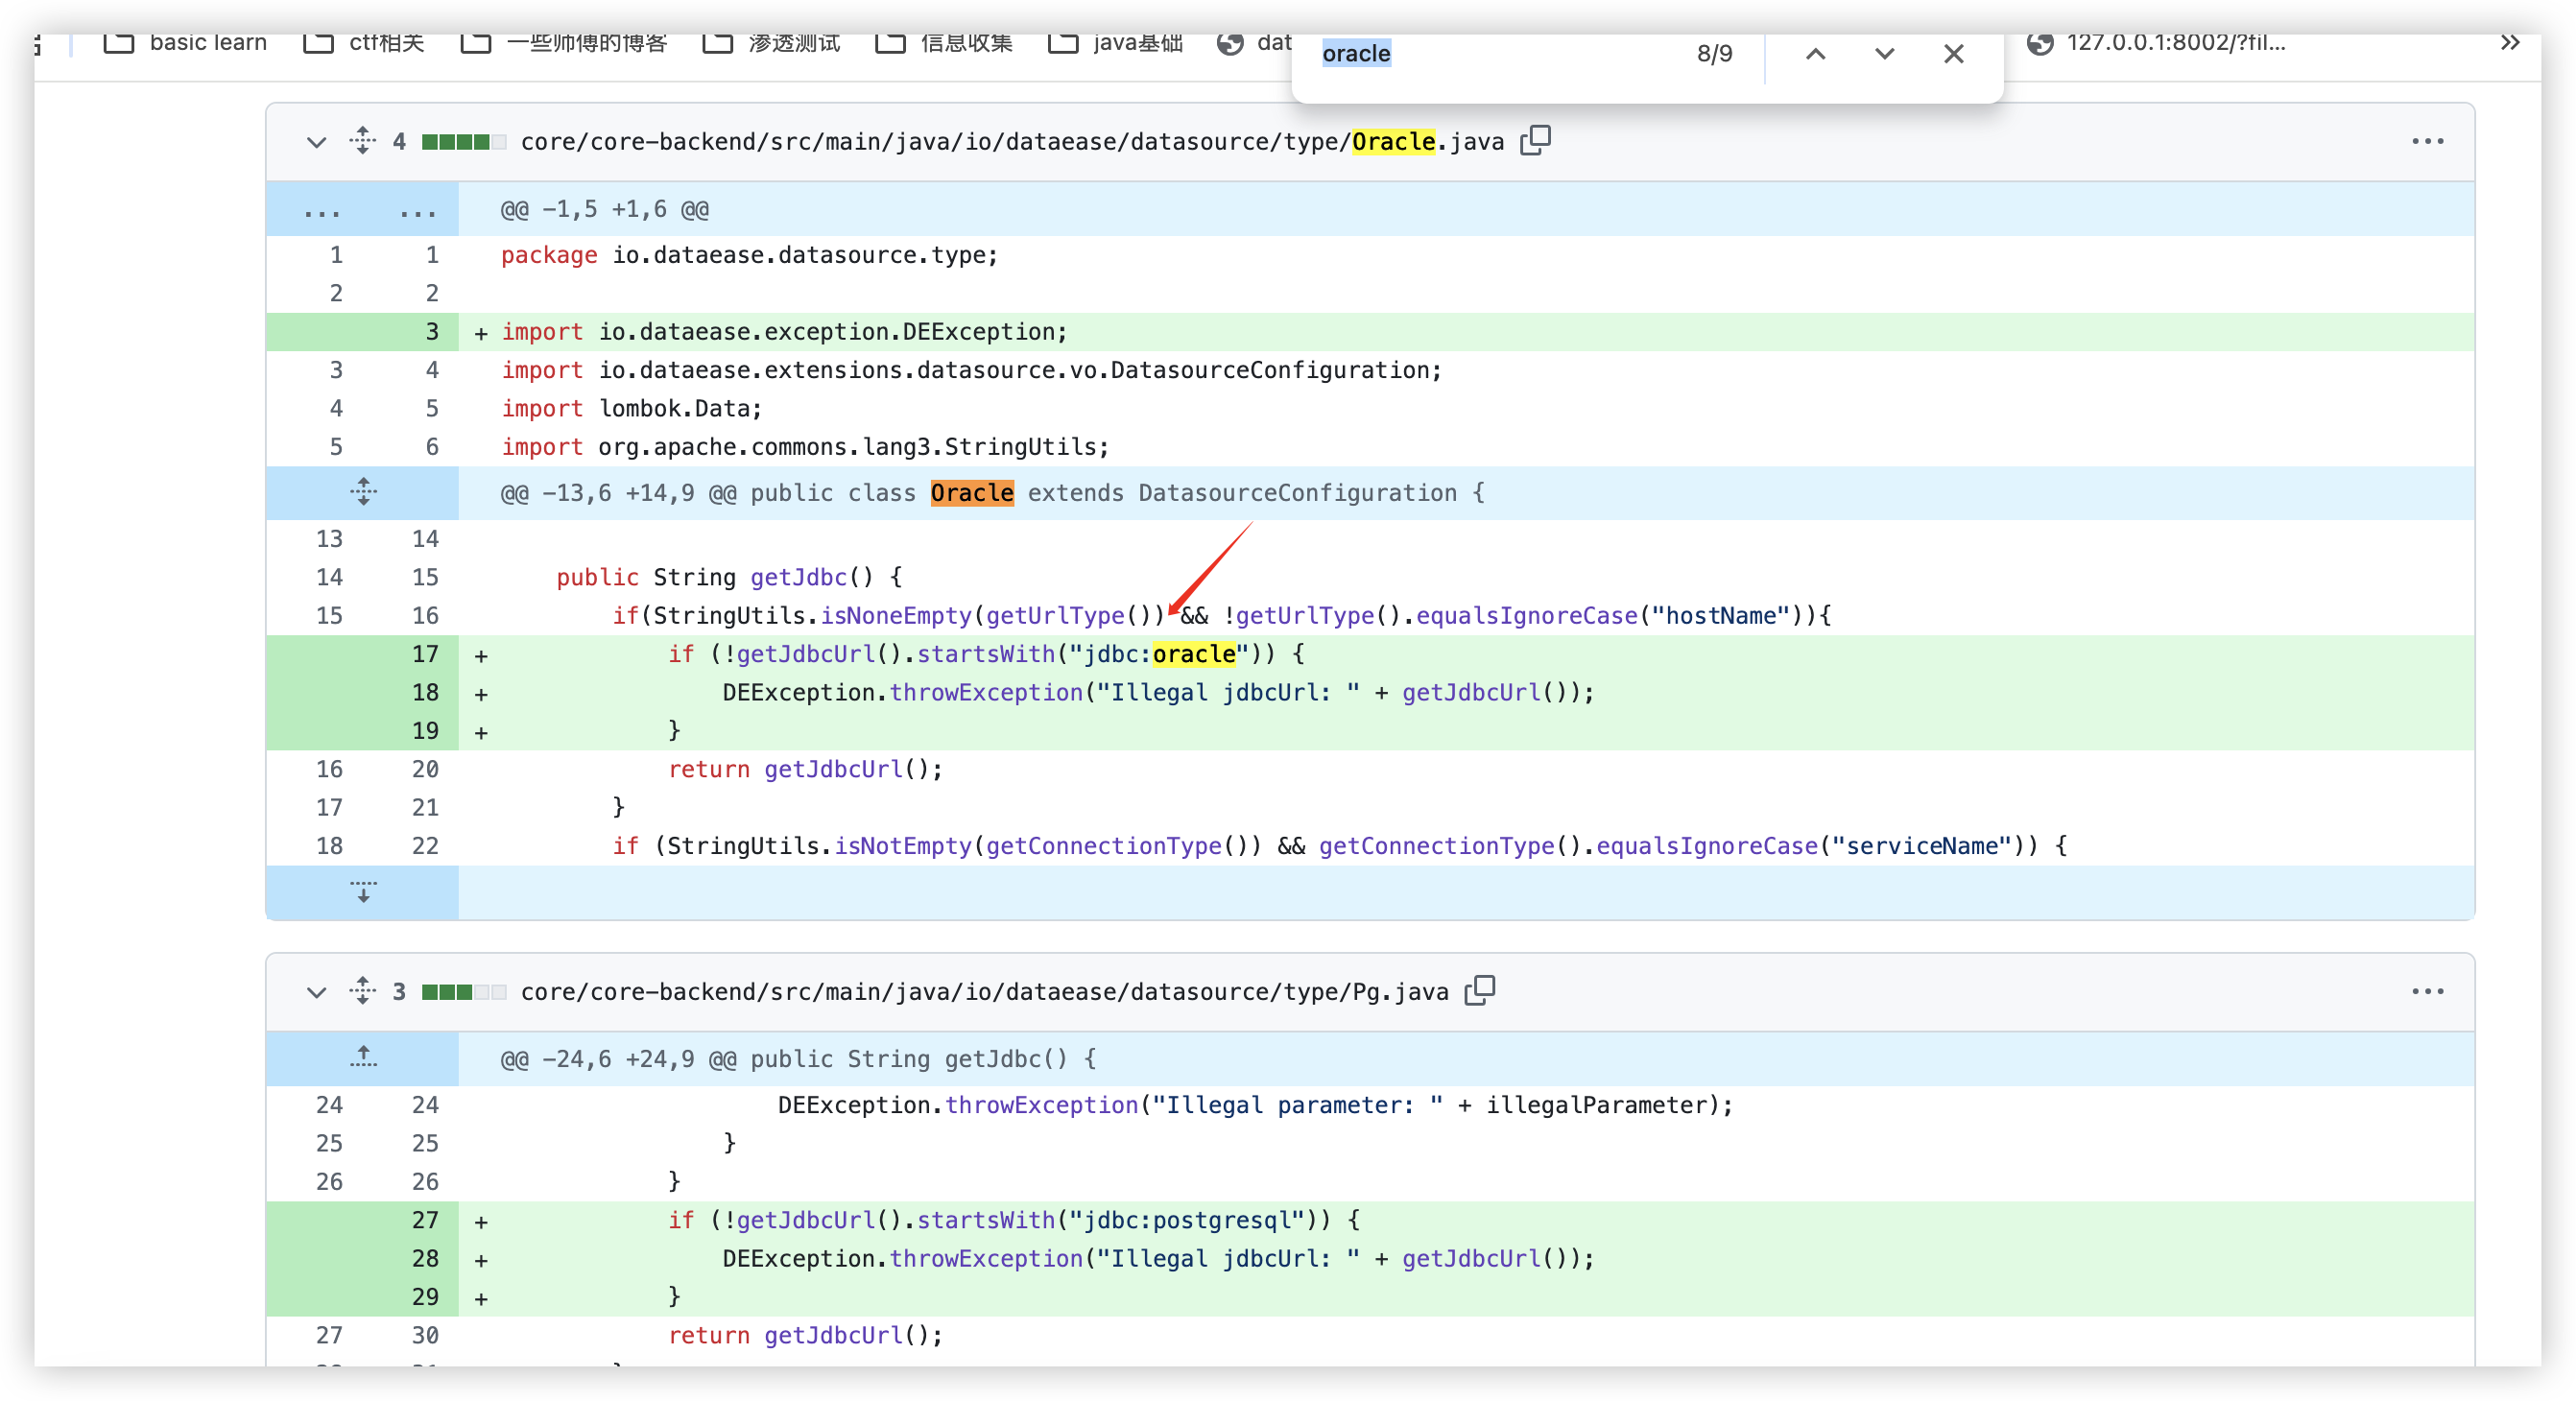Image resolution: width=2576 pixels, height=1401 pixels.
Task: Go to next search match
Action: tap(1884, 54)
